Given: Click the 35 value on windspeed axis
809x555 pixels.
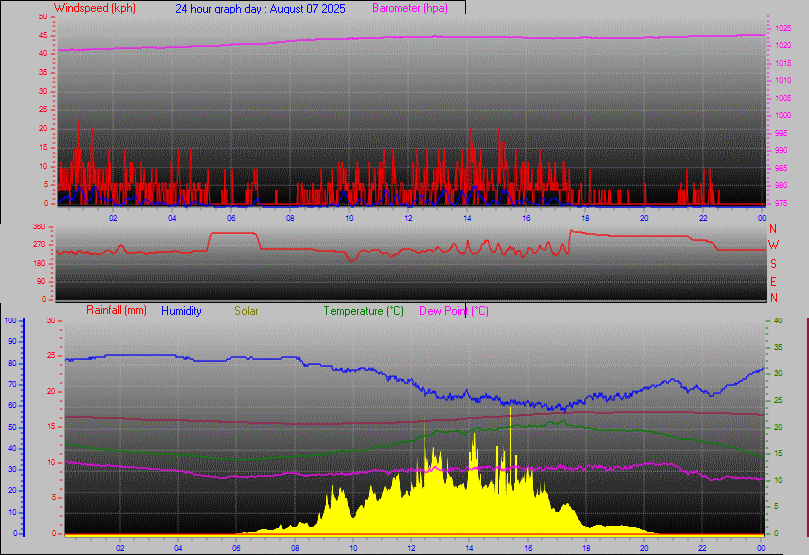Looking at the screenshot, I should 43,73.
